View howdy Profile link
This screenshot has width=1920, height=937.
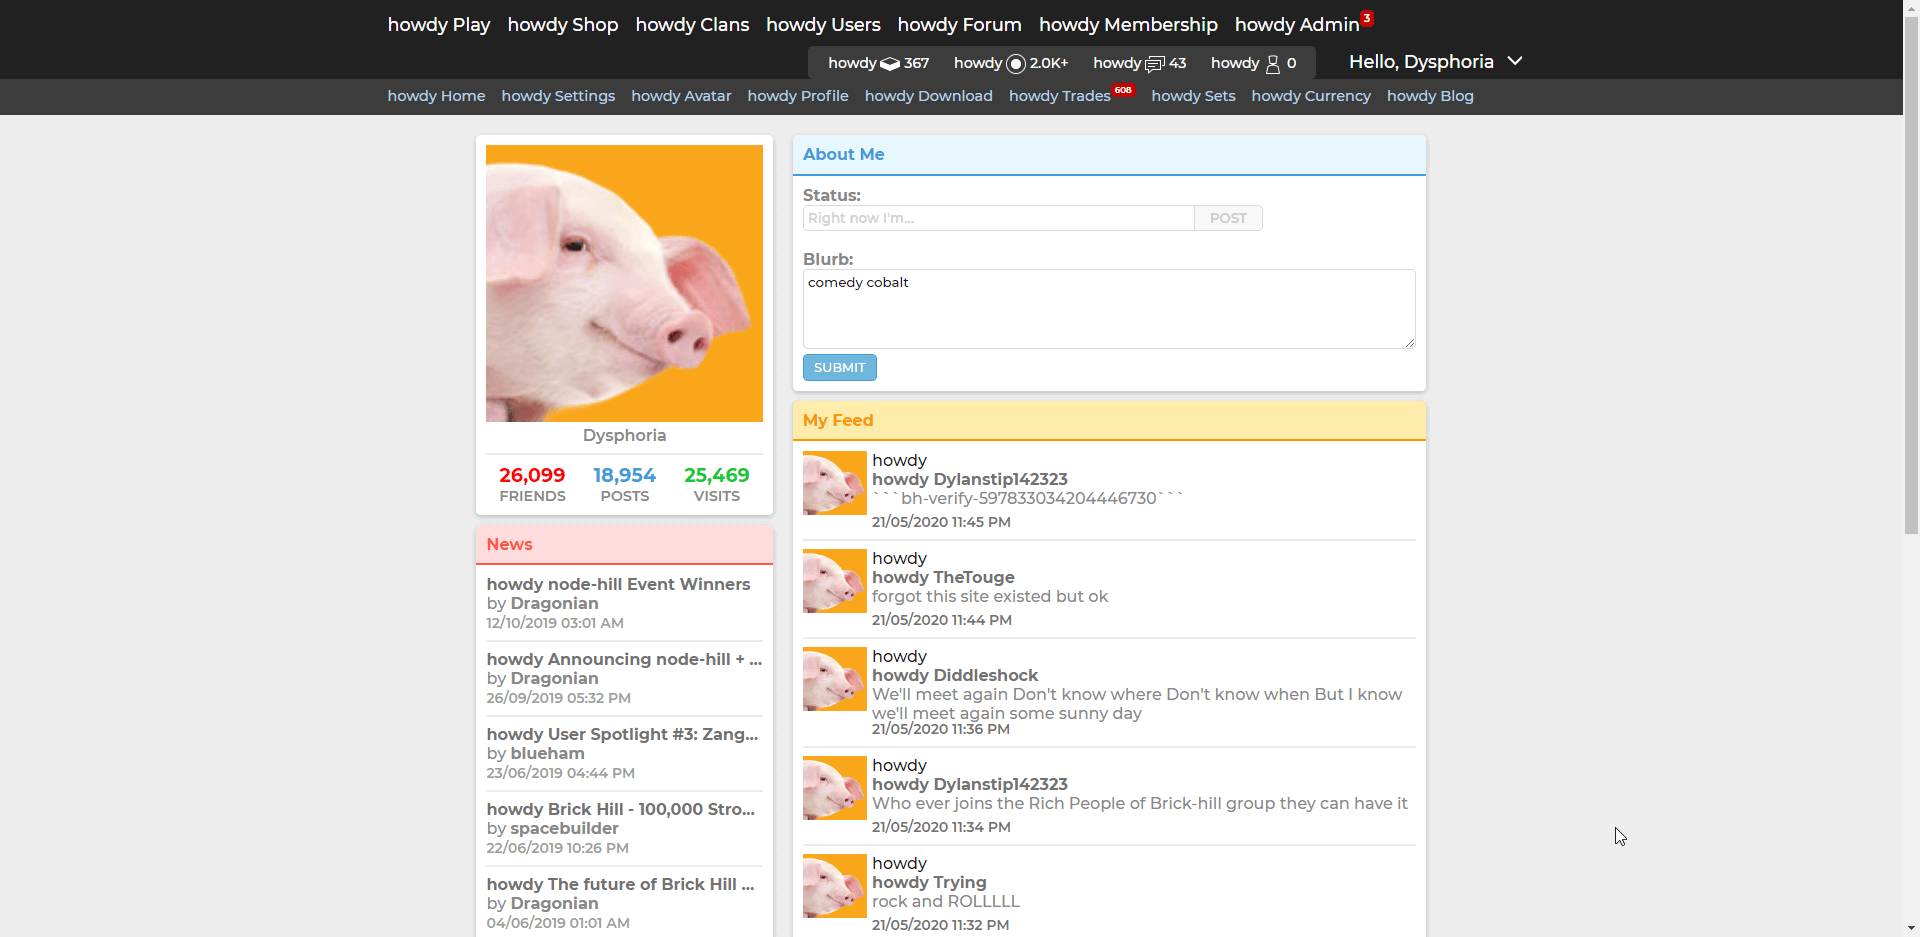click(x=798, y=96)
